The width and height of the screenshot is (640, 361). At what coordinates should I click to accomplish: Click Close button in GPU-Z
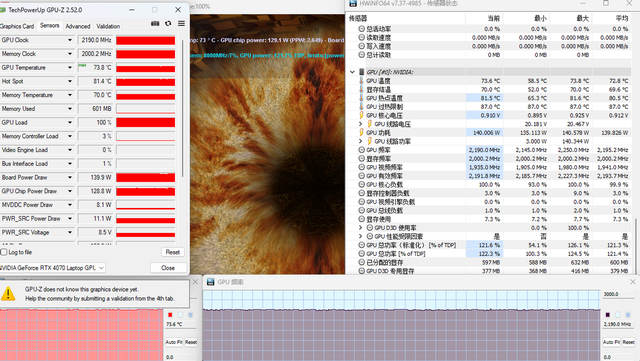[168, 268]
